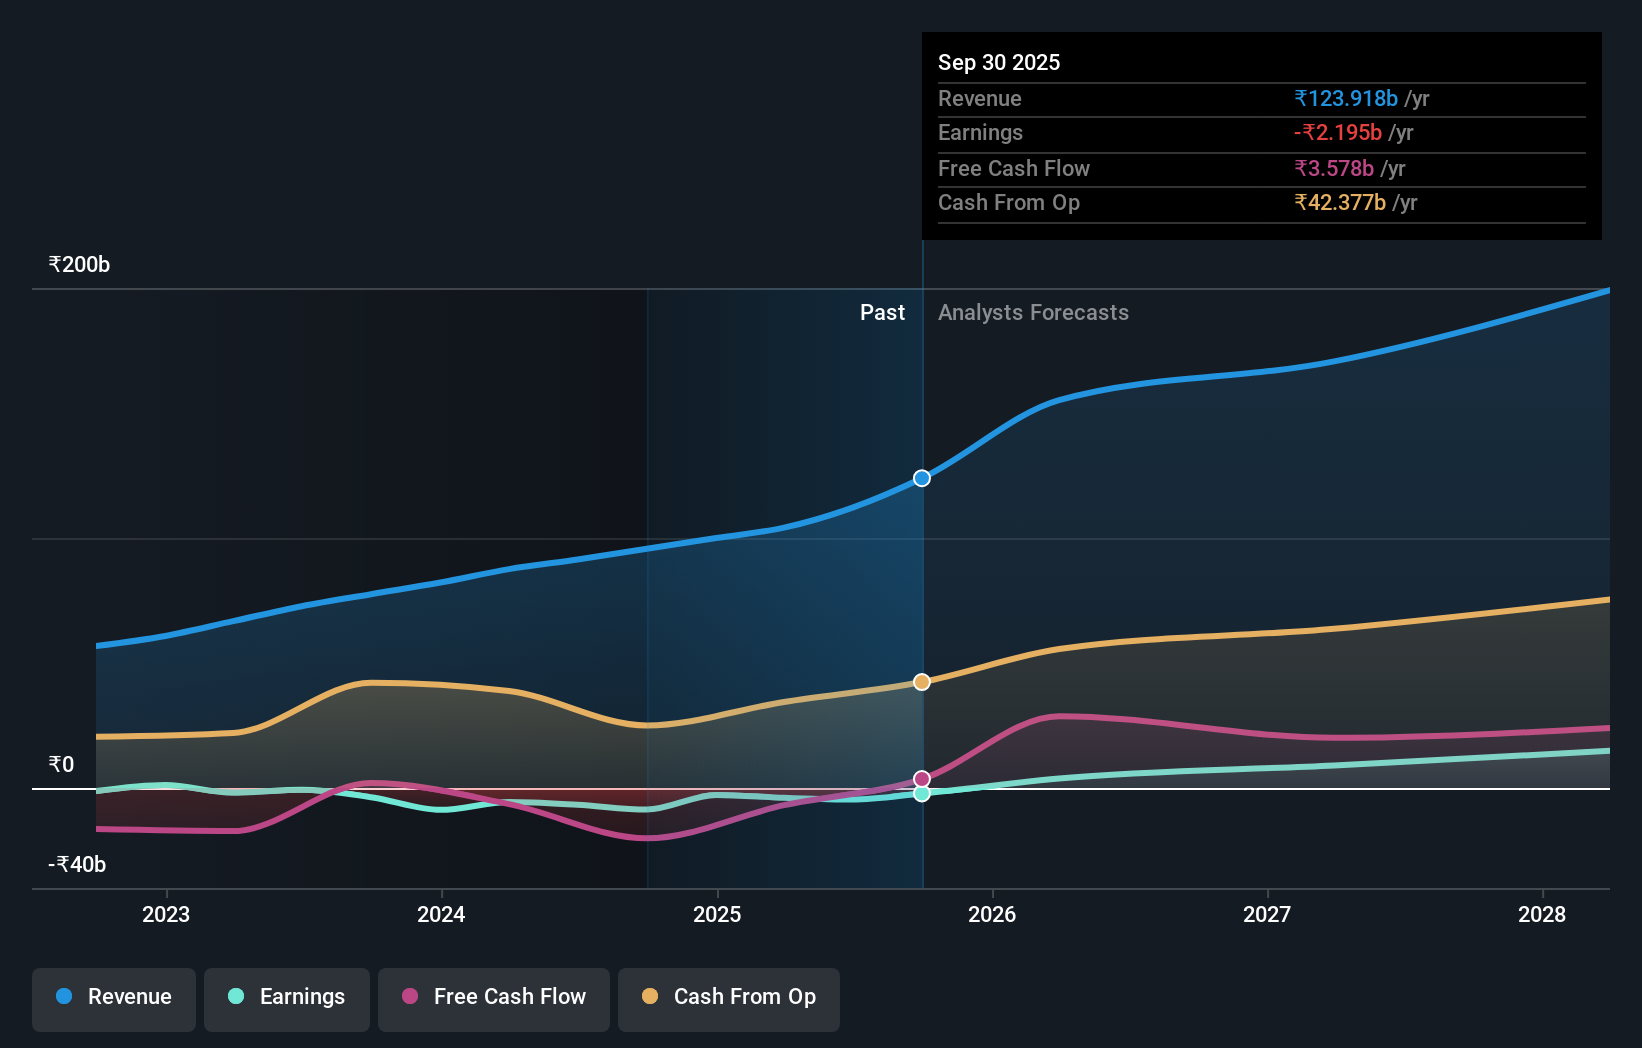Click the vertical date indicator line on the chart
1642x1048 pixels.
(x=922, y=600)
